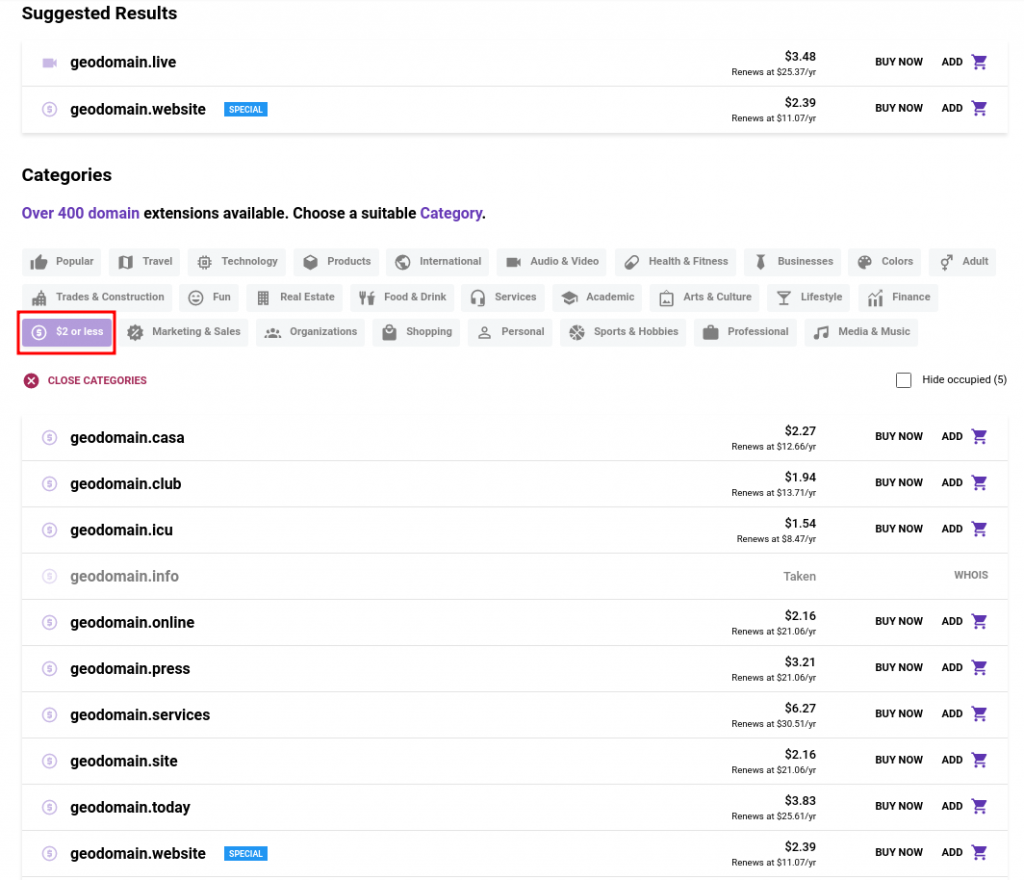Click BUY NOW for geodomain.today
The width and height of the screenshot is (1024, 880).
point(899,806)
